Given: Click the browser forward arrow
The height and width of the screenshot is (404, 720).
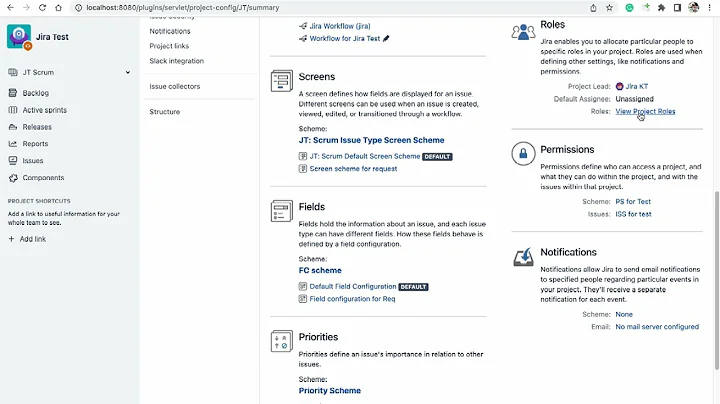Looking at the screenshot, I should point(26,8).
